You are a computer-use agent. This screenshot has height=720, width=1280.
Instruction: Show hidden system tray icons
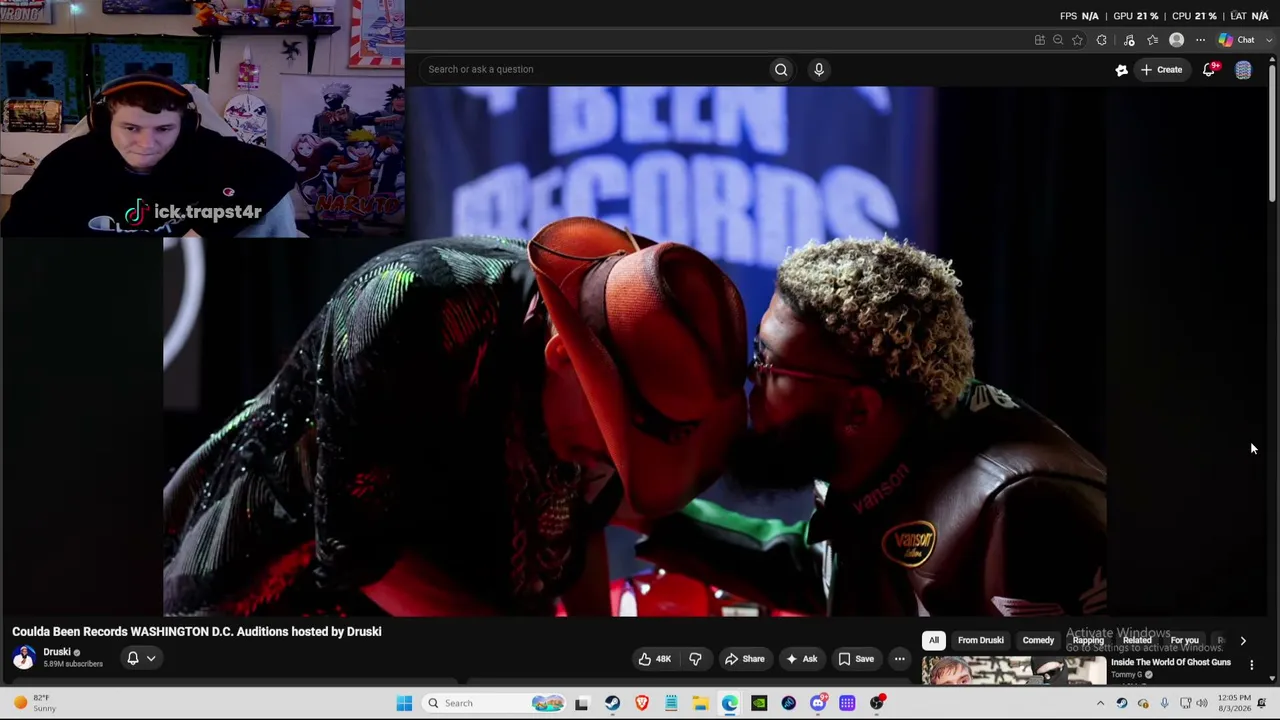pyautogui.click(x=1100, y=703)
